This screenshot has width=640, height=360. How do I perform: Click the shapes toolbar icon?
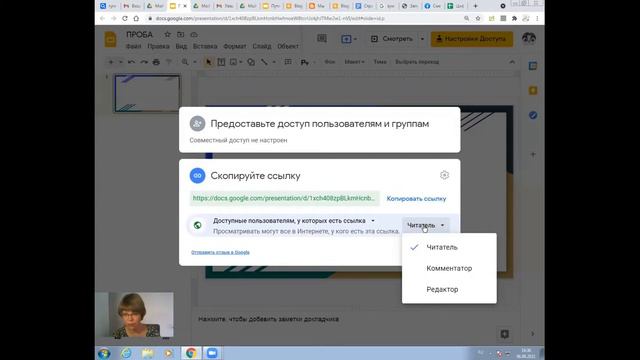click(251, 62)
